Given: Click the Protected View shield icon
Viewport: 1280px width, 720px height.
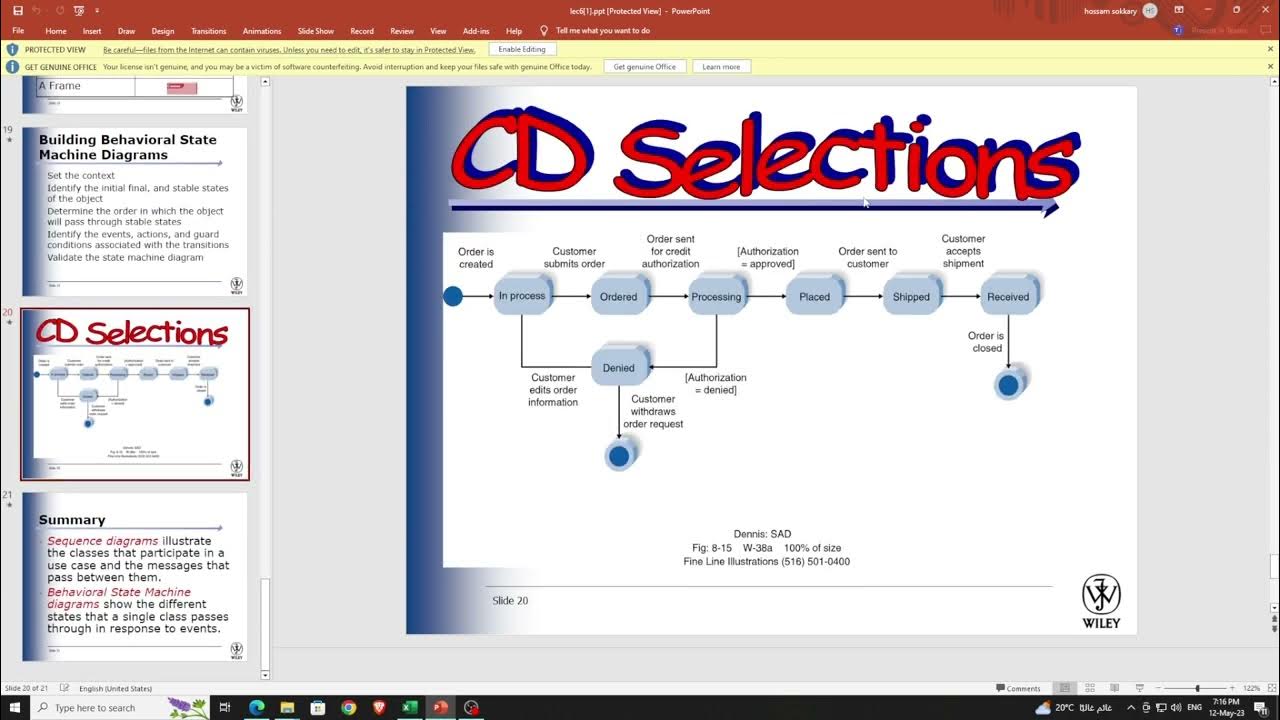Looking at the screenshot, I should [12, 49].
